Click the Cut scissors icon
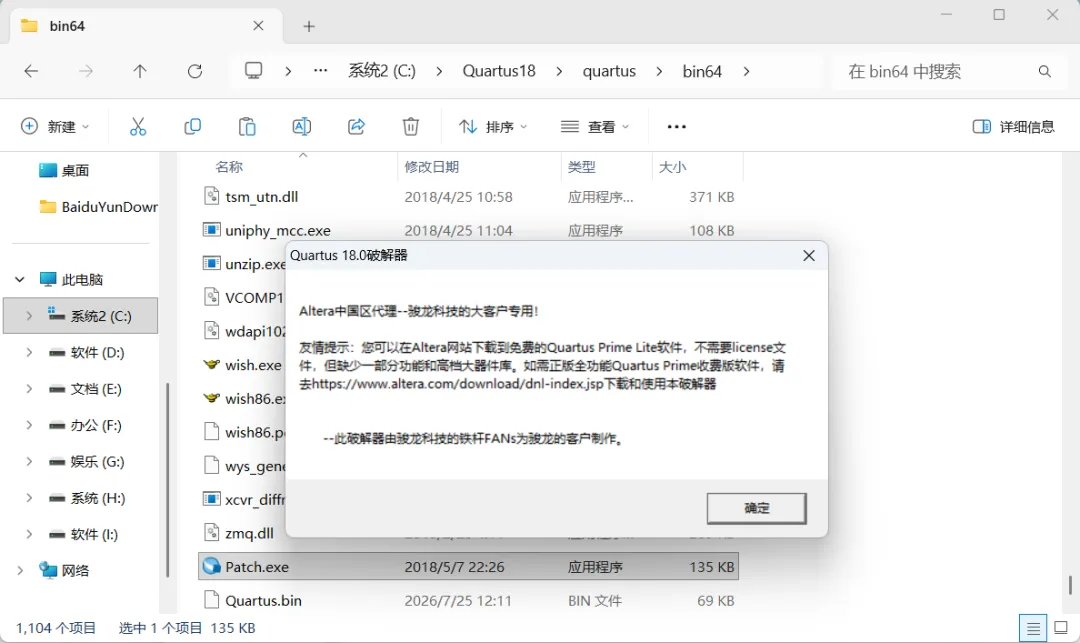This screenshot has height=643, width=1080. [x=138, y=127]
